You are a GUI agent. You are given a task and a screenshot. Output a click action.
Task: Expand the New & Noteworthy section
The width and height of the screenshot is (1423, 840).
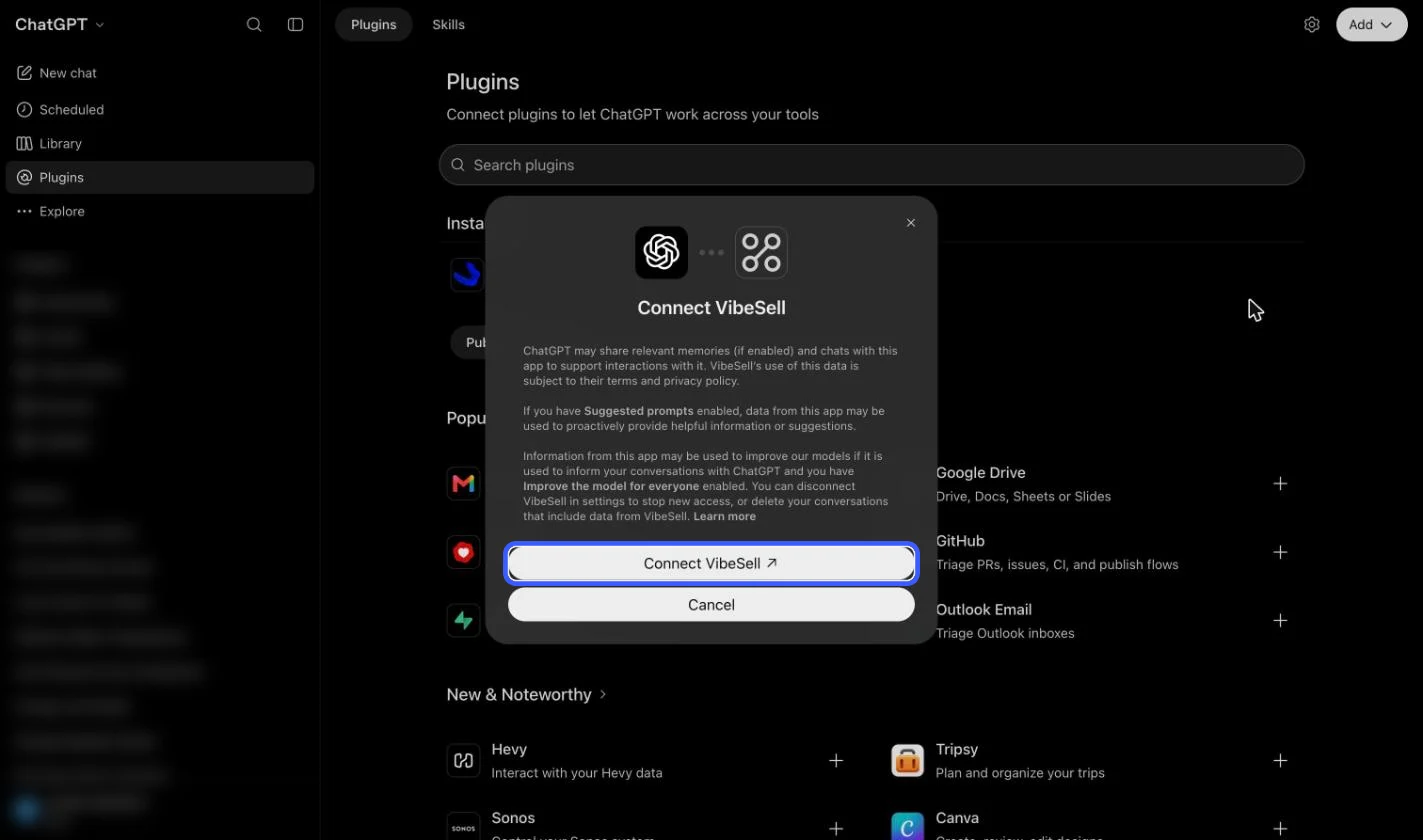click(526, 694)
